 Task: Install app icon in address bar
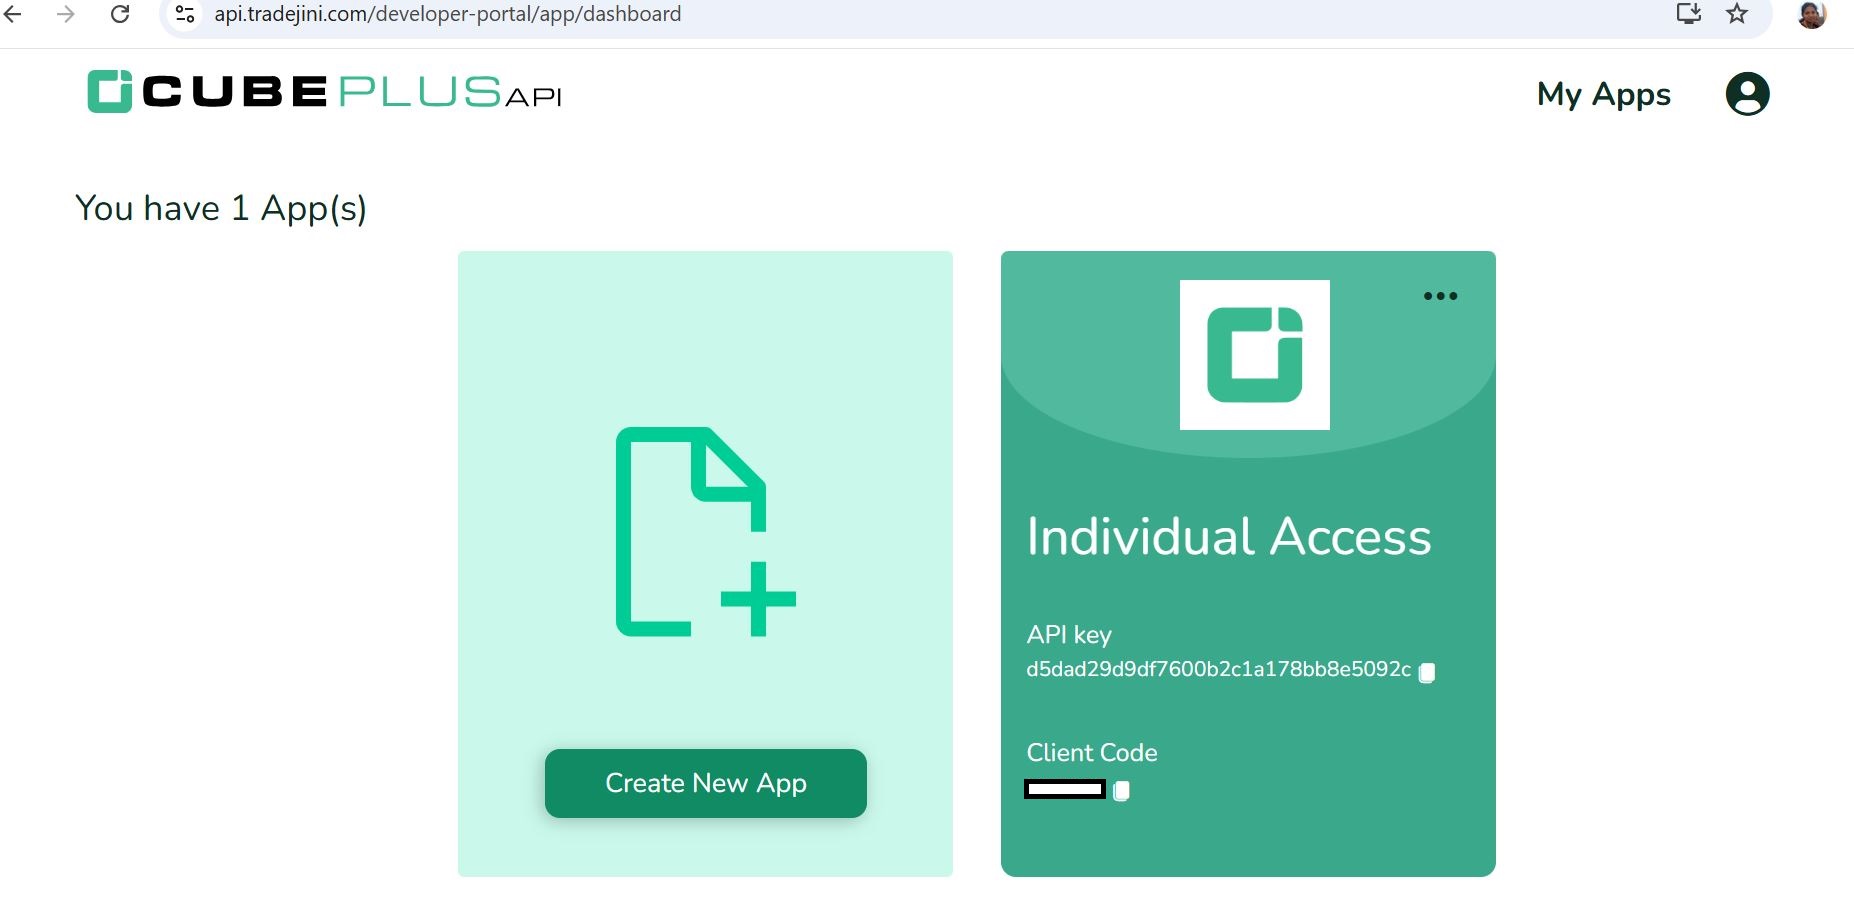[x=1689, y=14]
